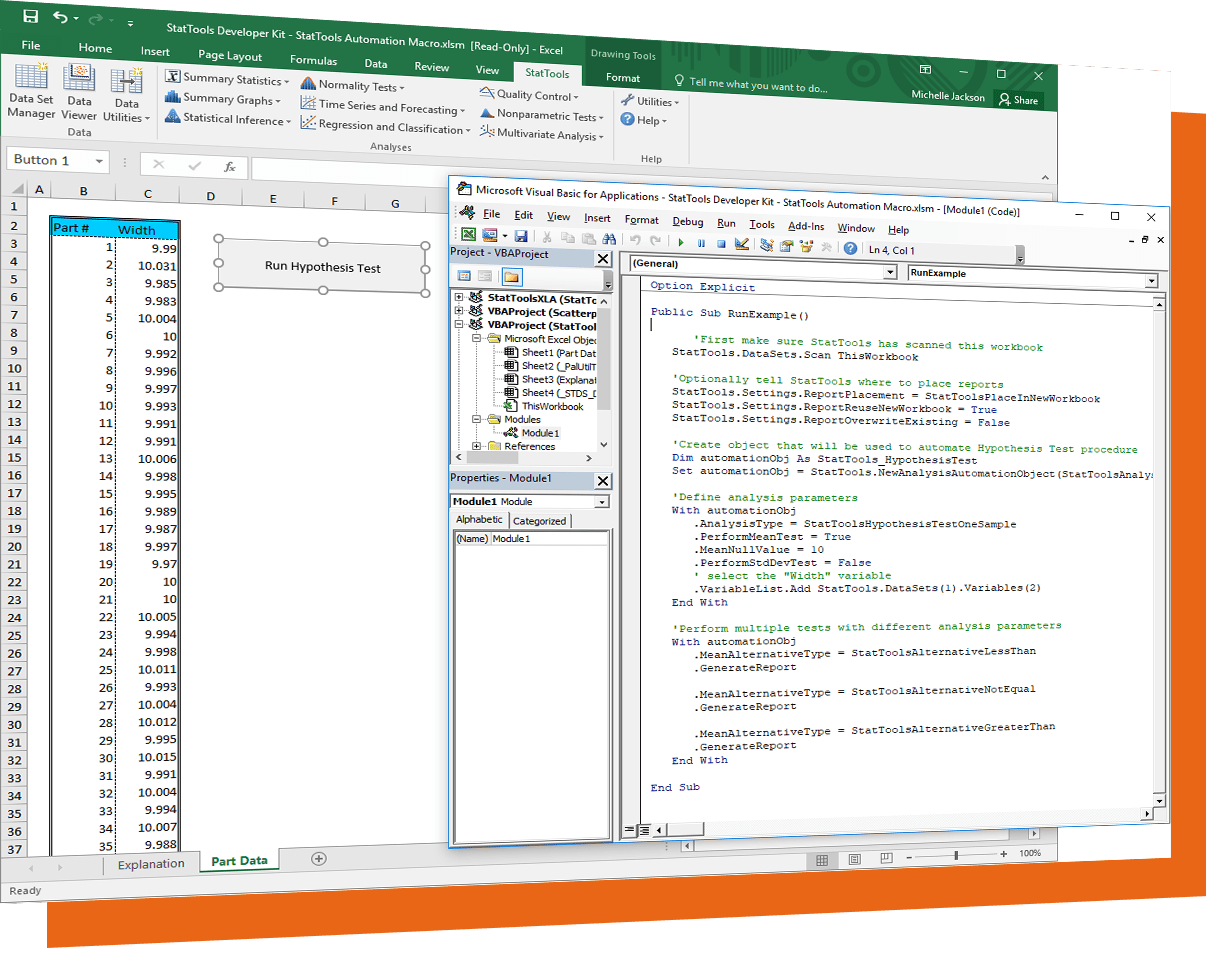Open the Page Layout ribbon tab
Viewport: 1230px width, 966px height.
[x=230, y=55]
